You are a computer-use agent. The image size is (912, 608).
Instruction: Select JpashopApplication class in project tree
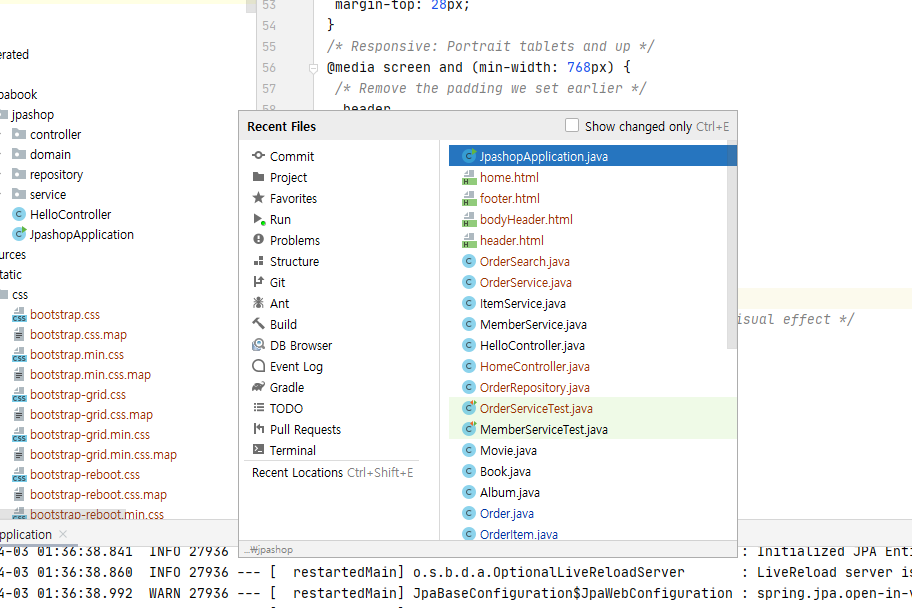click(73, 234)
